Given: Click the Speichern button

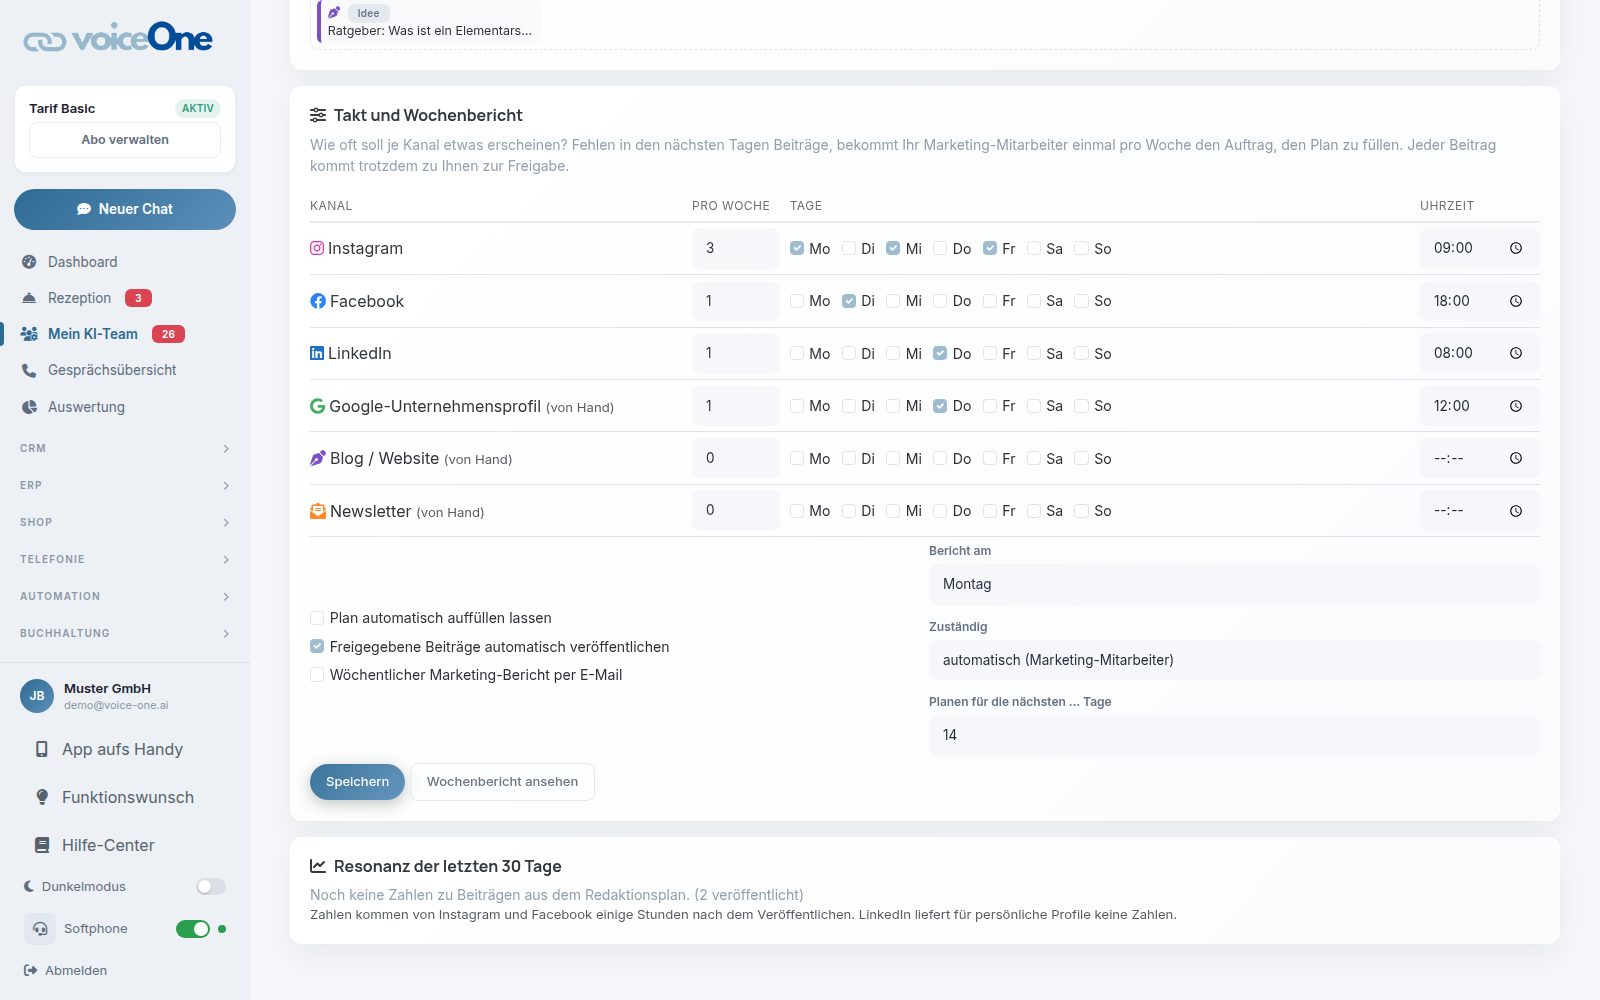Looking at the screenshot, I should click(x=357, y=782).
